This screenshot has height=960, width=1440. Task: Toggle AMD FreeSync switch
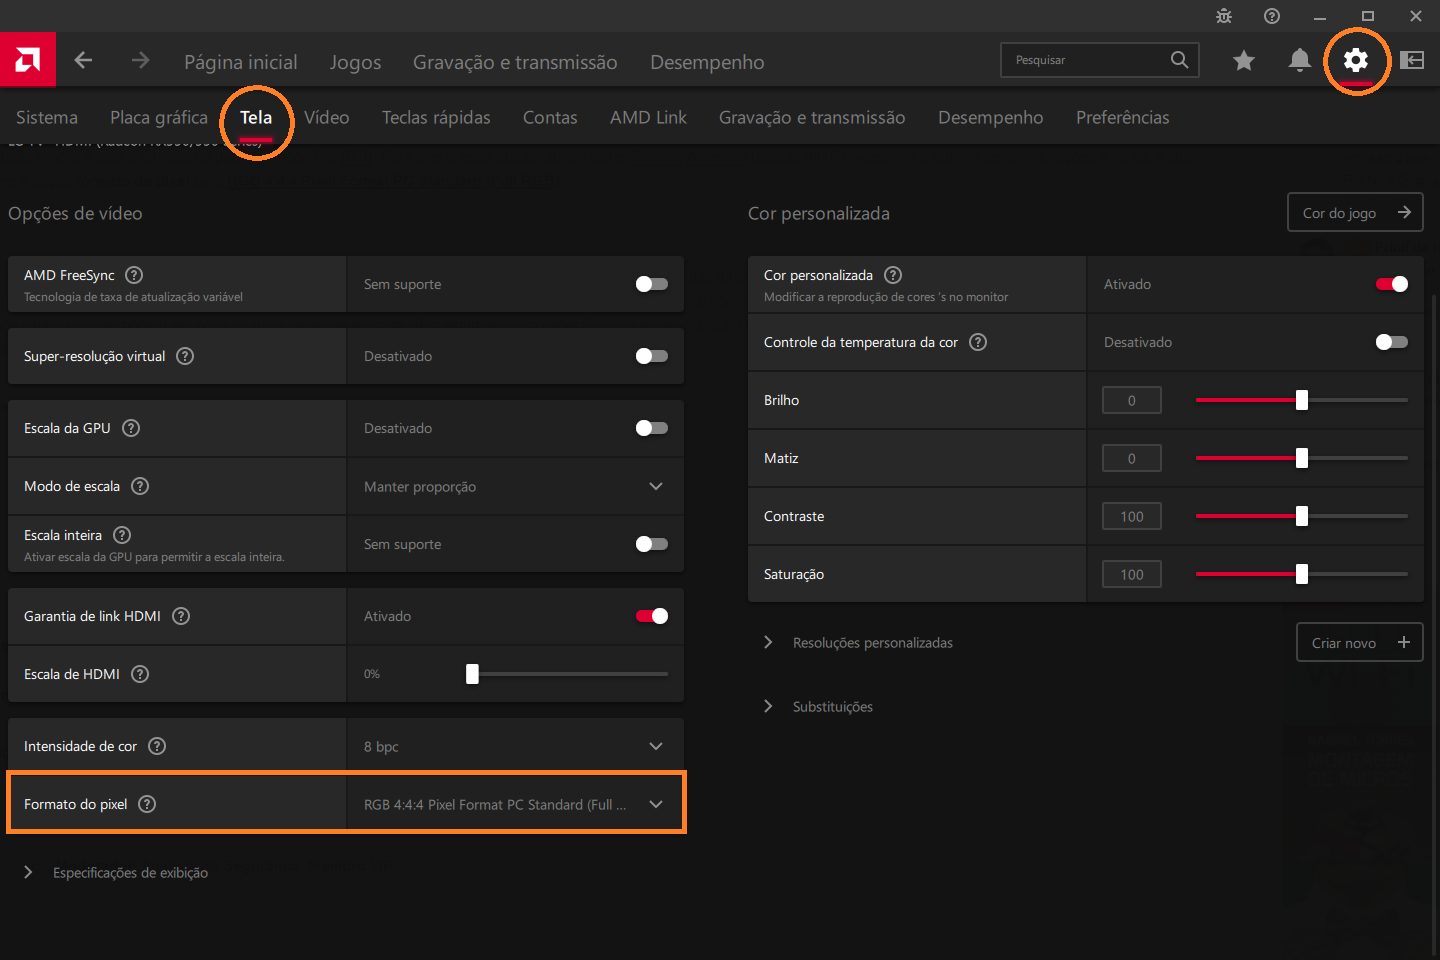tap(652, 284)
